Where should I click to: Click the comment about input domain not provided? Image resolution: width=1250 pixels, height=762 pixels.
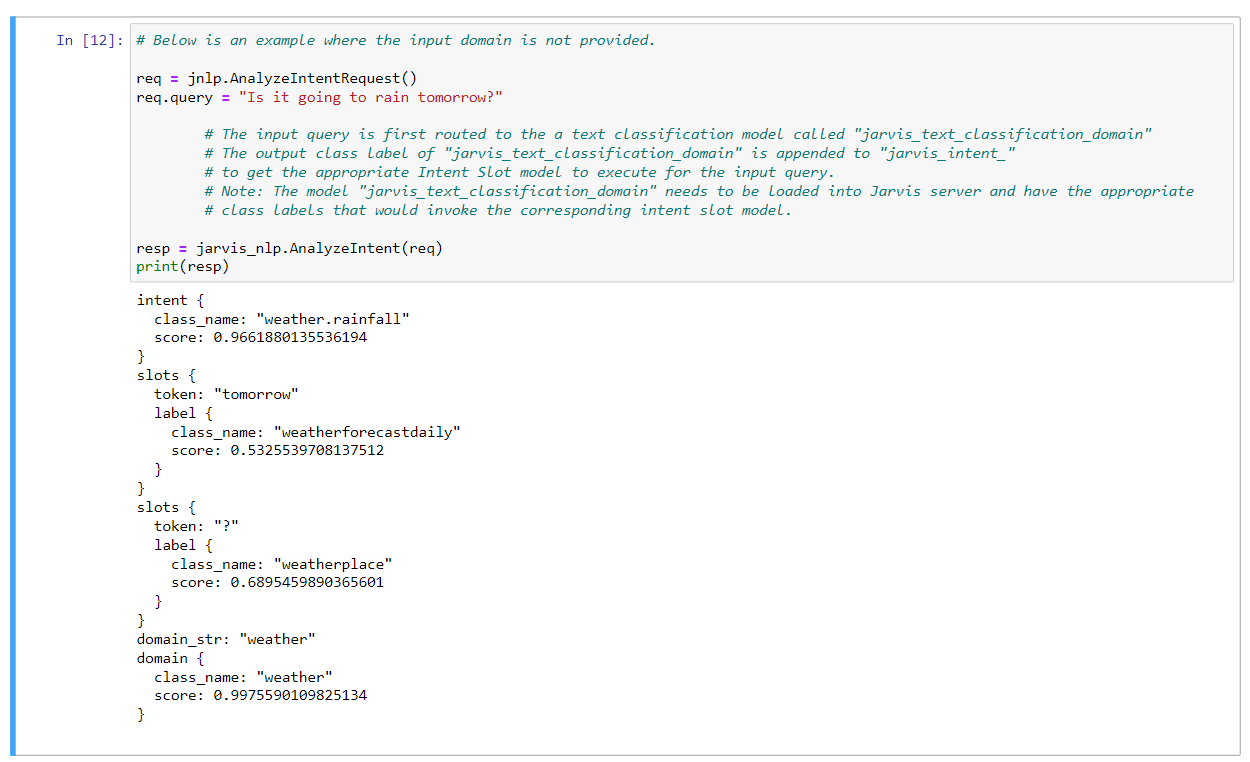[396, 41]
